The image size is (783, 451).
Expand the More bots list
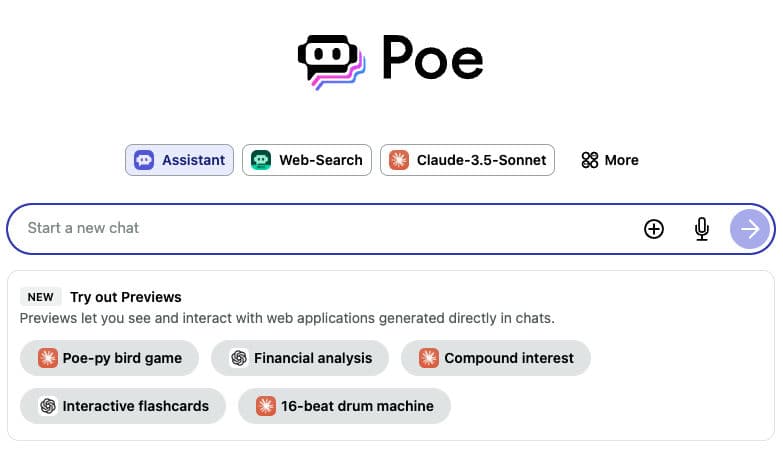coord(610,160)
